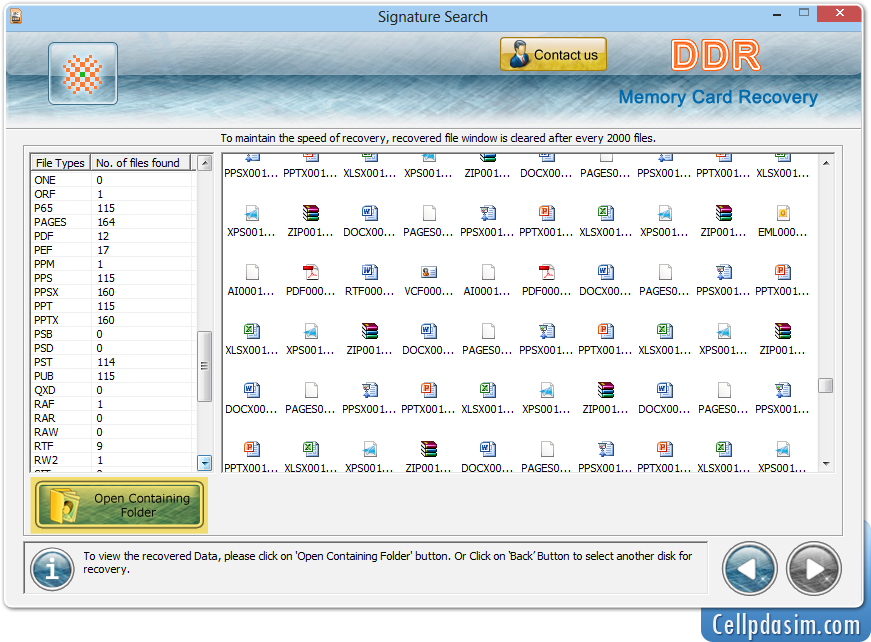This screenshot has height=642, width=871.
Task: Click the checkered DDR logo image
Action: pos(82,73)
